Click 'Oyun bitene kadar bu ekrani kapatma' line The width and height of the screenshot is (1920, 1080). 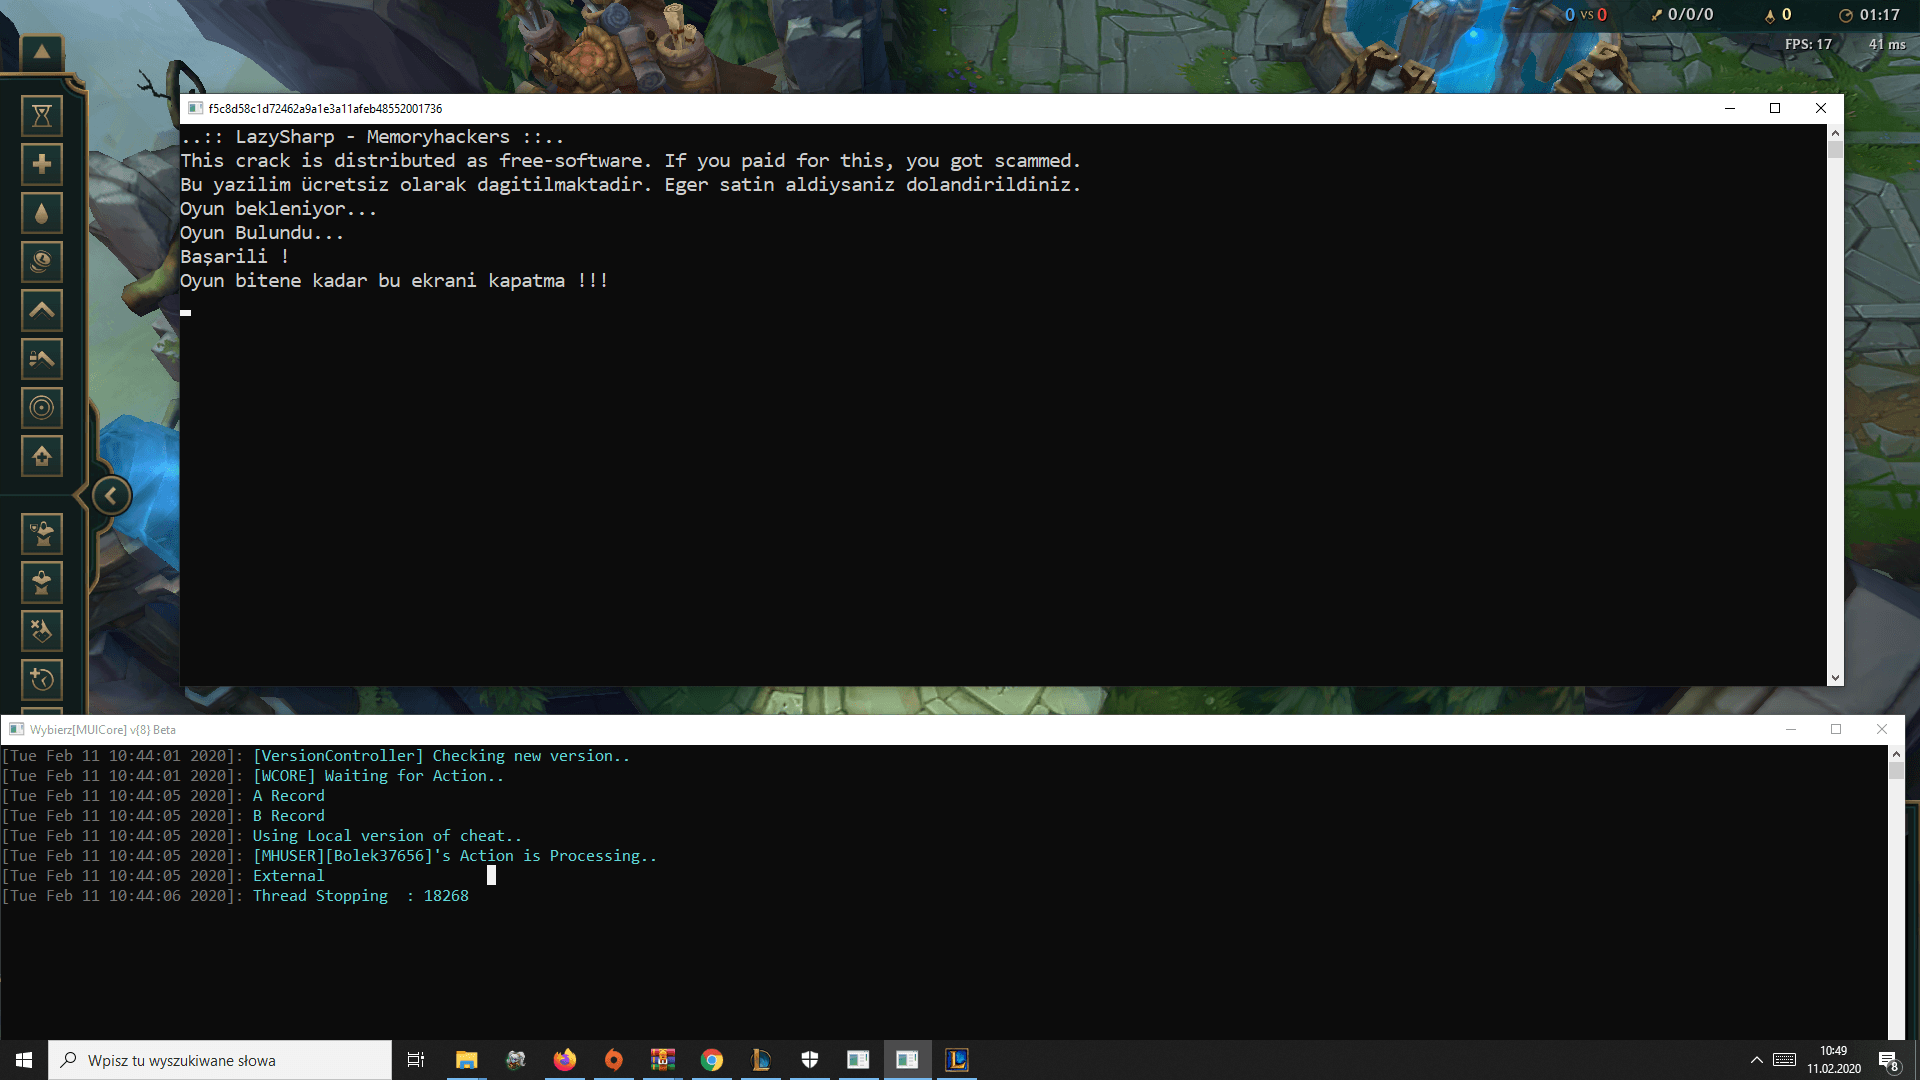click(394, 281)
